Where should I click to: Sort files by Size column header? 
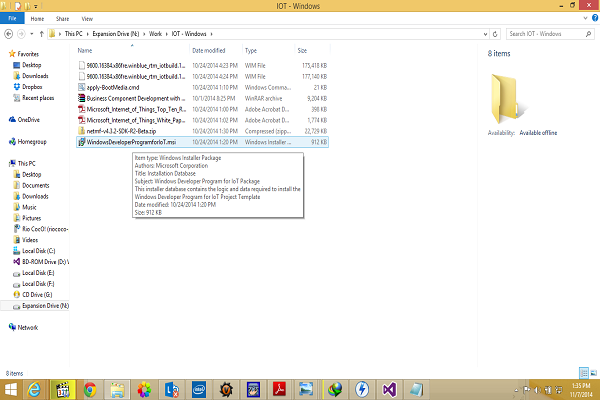point(312,51)
